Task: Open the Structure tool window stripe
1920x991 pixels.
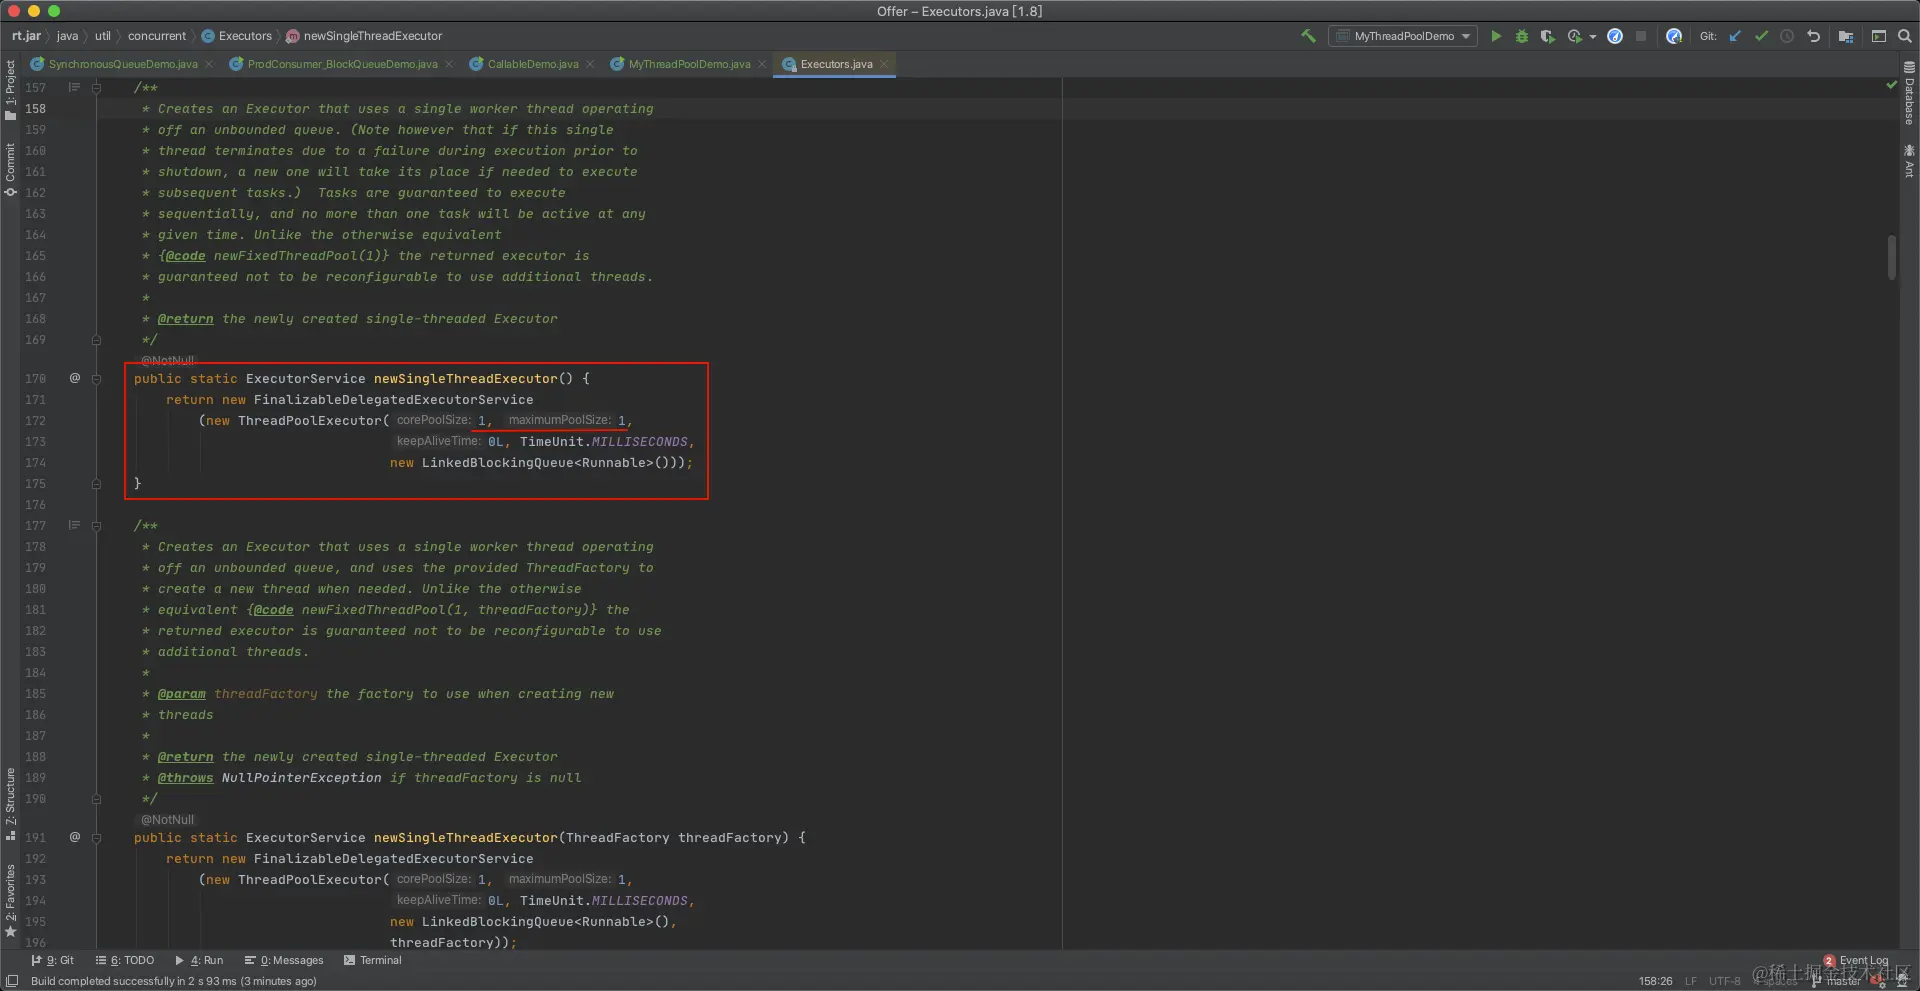Action: [10, 804]
